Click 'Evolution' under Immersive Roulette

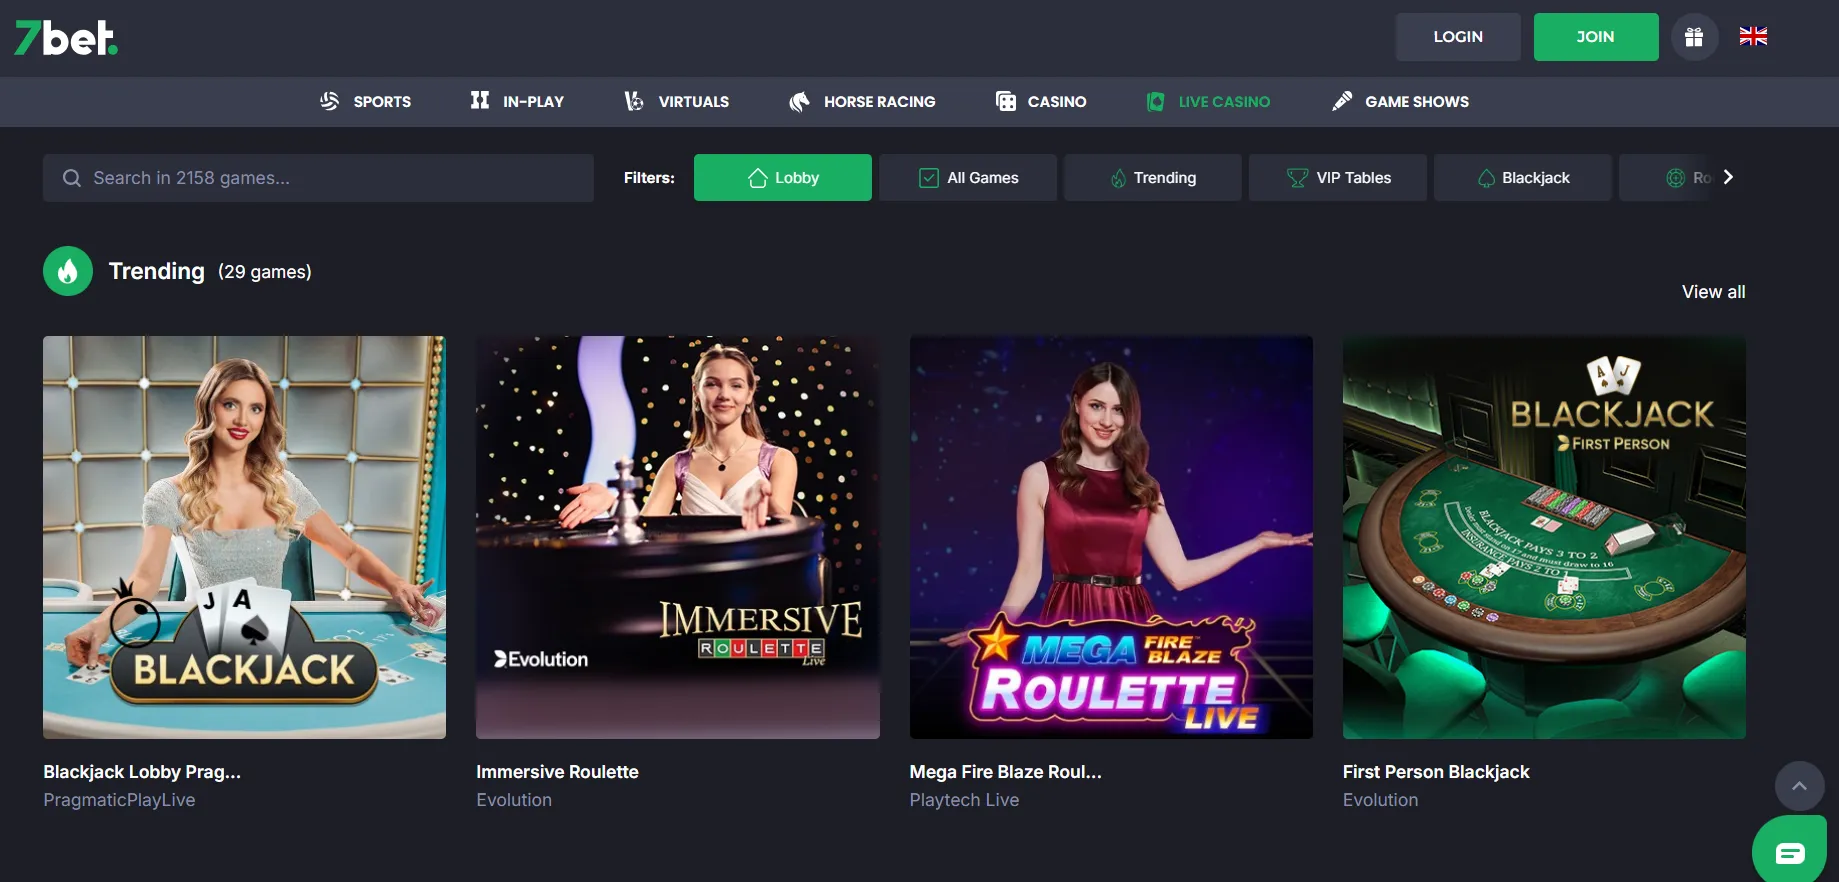(514, 800)
